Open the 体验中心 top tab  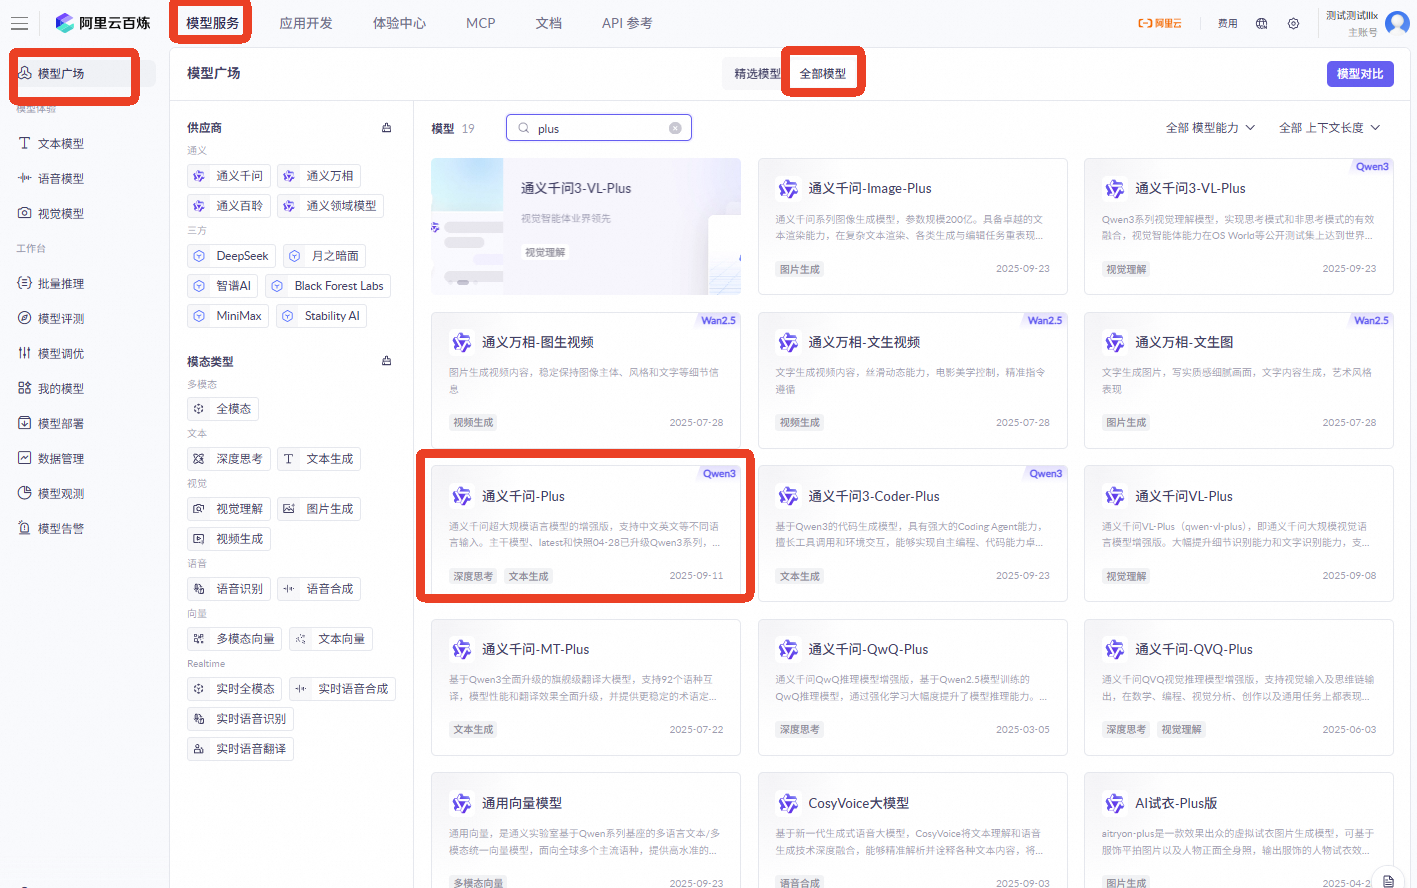(399, 23)
